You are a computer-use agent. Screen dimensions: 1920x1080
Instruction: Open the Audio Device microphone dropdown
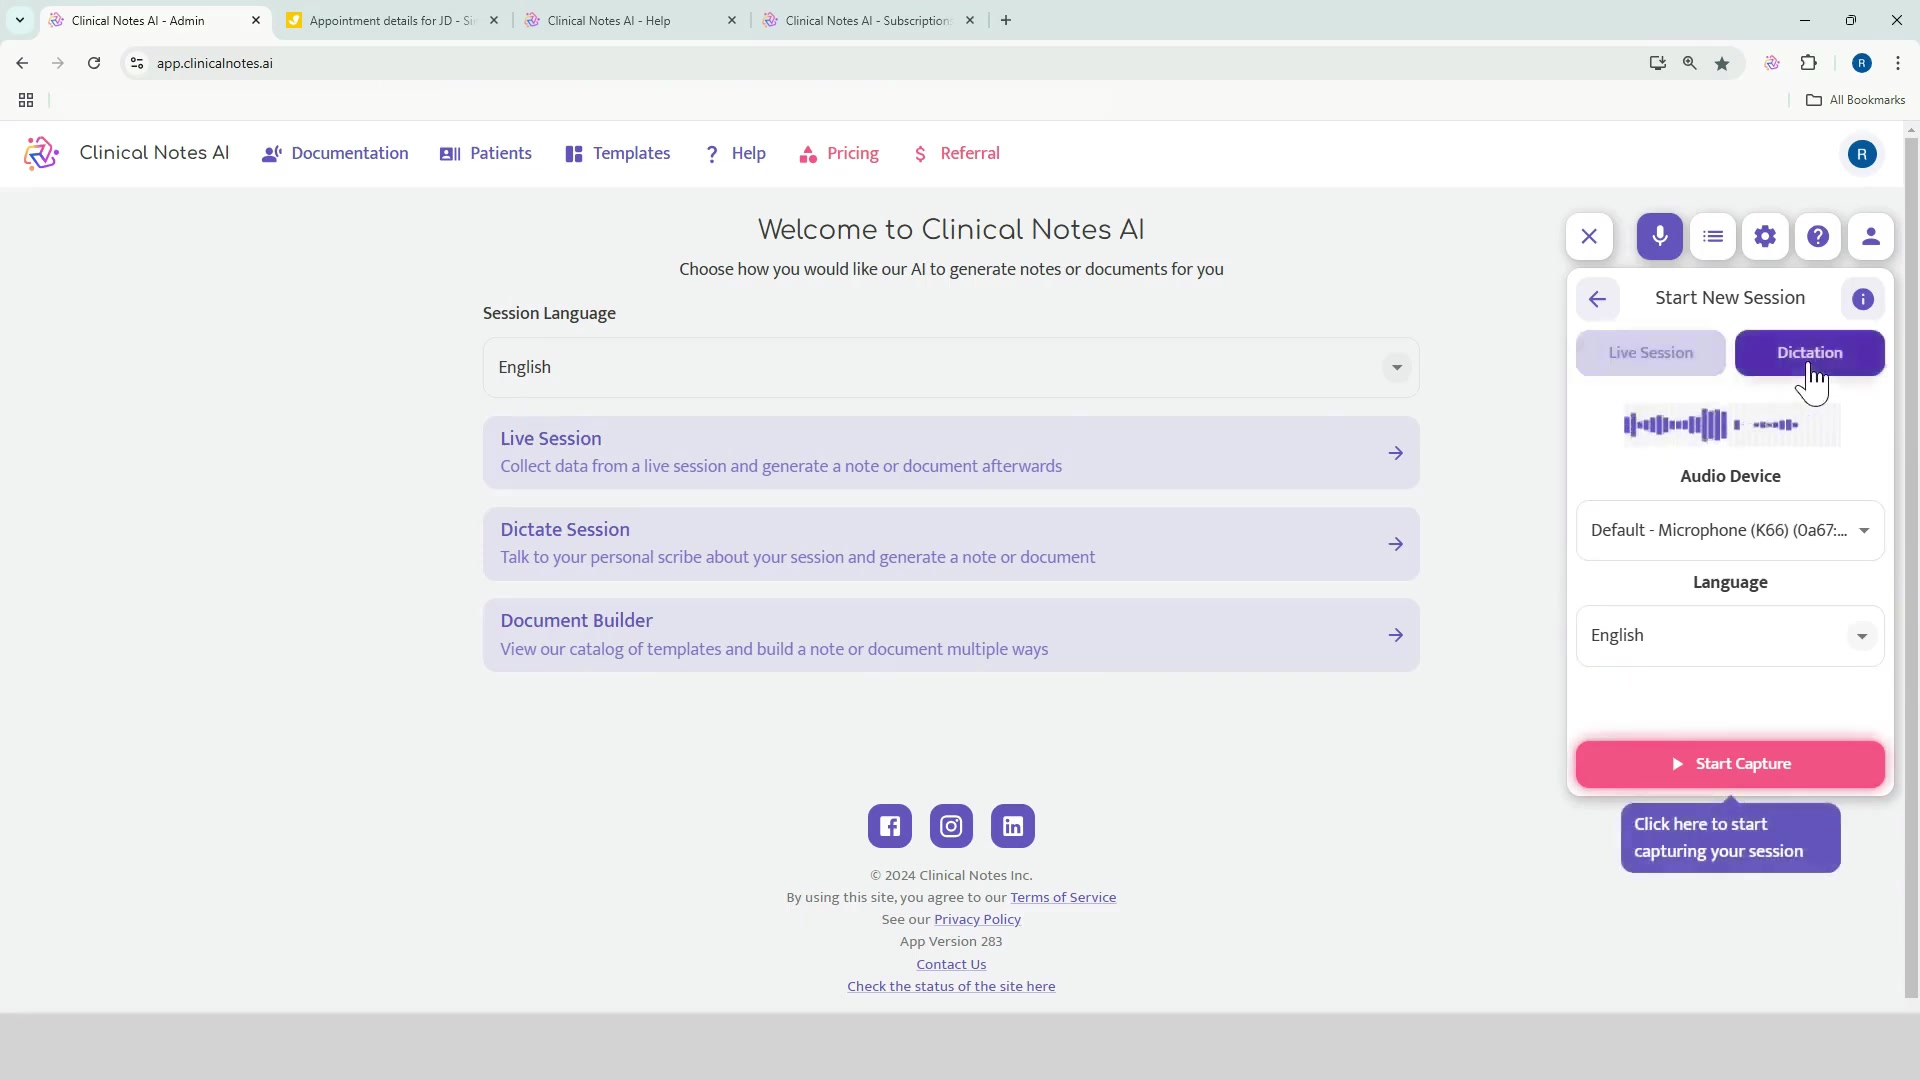click(1731, 531)
